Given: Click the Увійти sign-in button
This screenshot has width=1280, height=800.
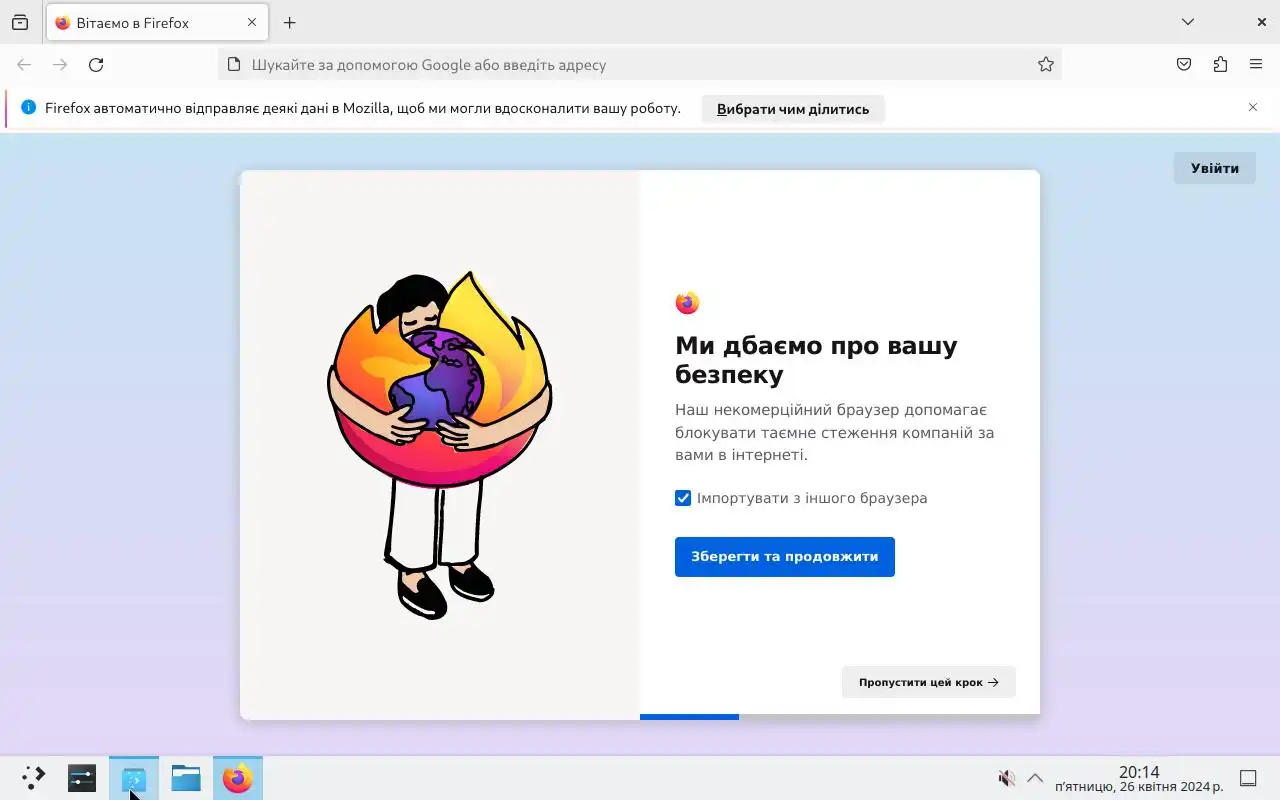Looking at the screenshot, I should click(1215, 168).
